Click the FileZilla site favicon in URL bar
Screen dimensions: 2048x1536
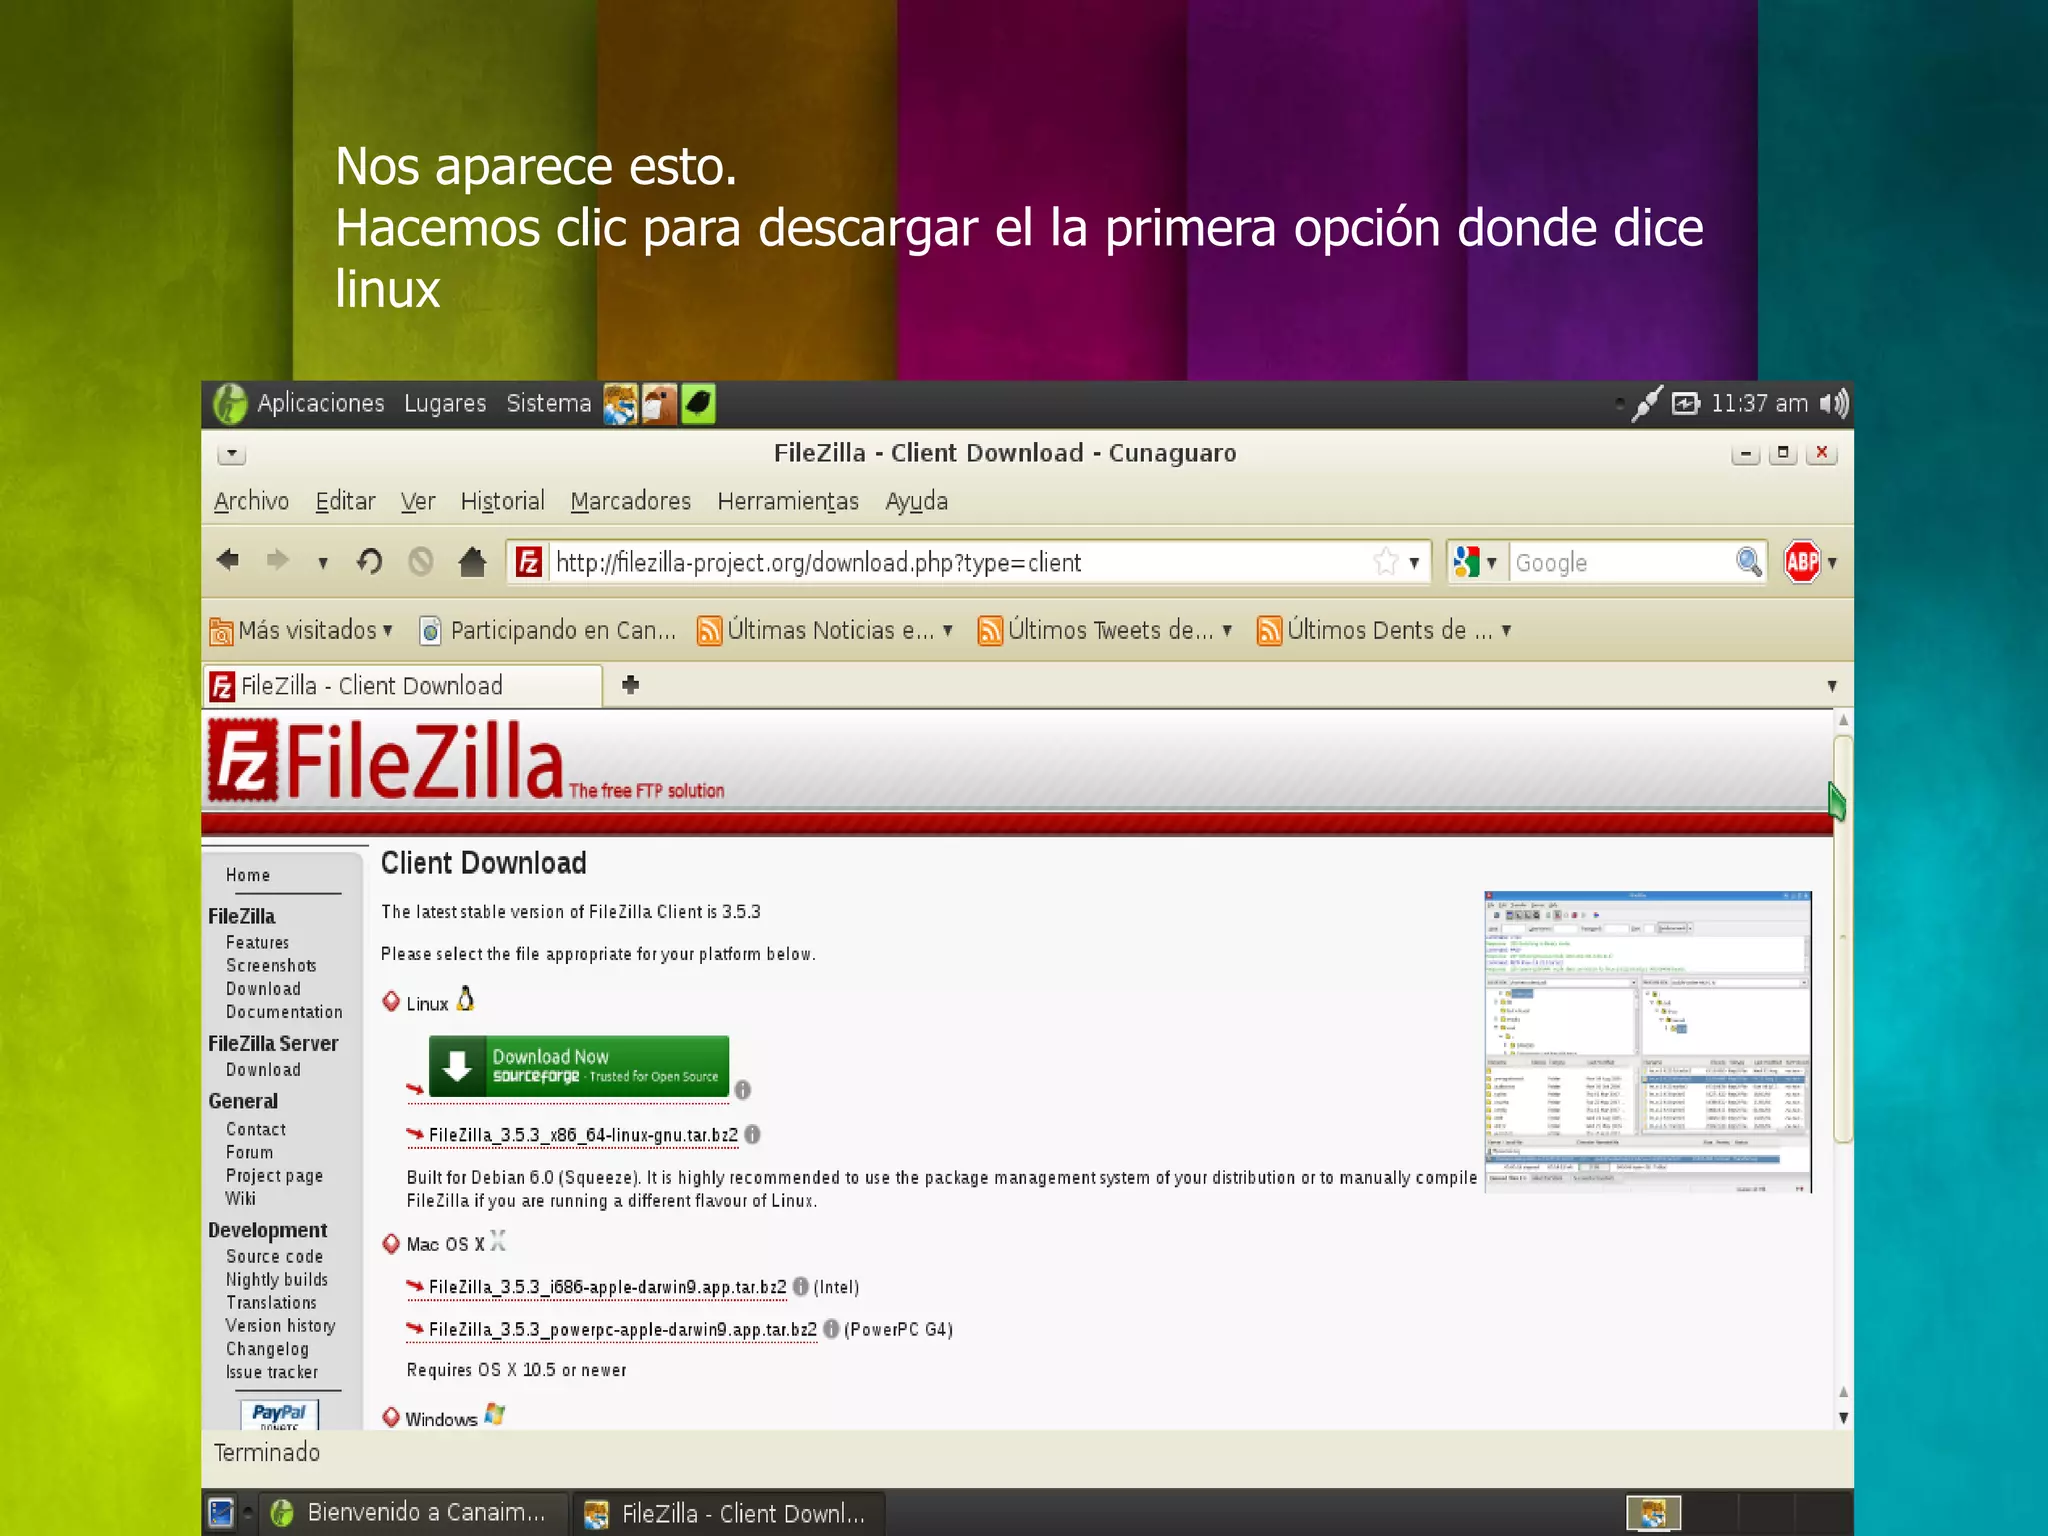coord(528,562)
